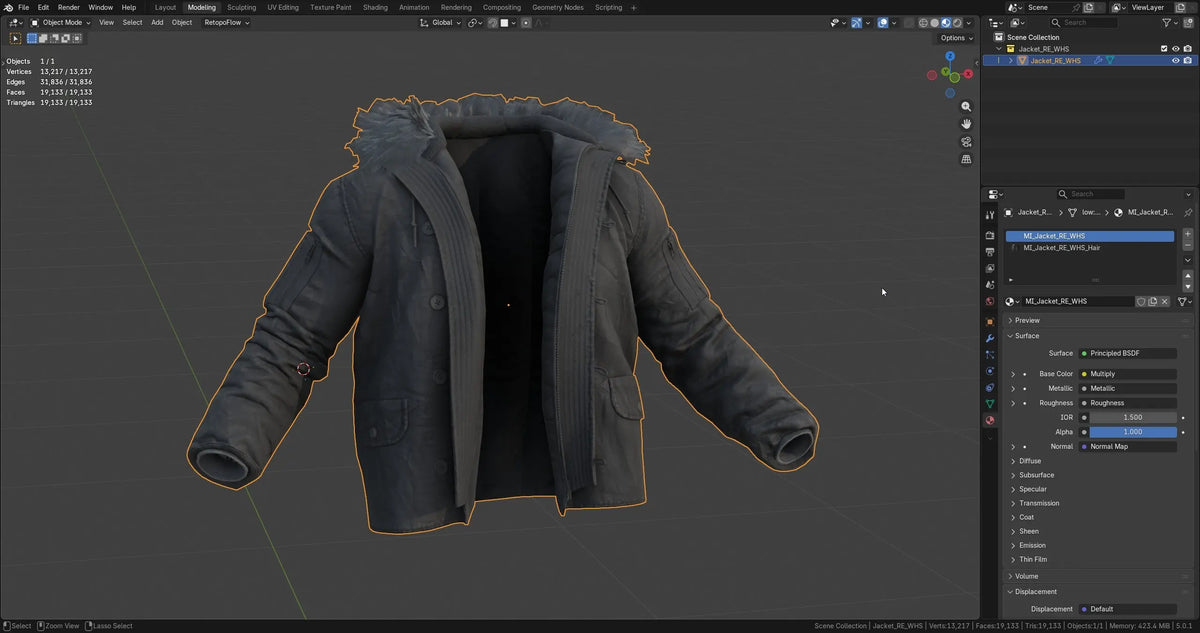Click the pan view hand icon
This screenshot has width=1200, height=633.
[966, 124]
